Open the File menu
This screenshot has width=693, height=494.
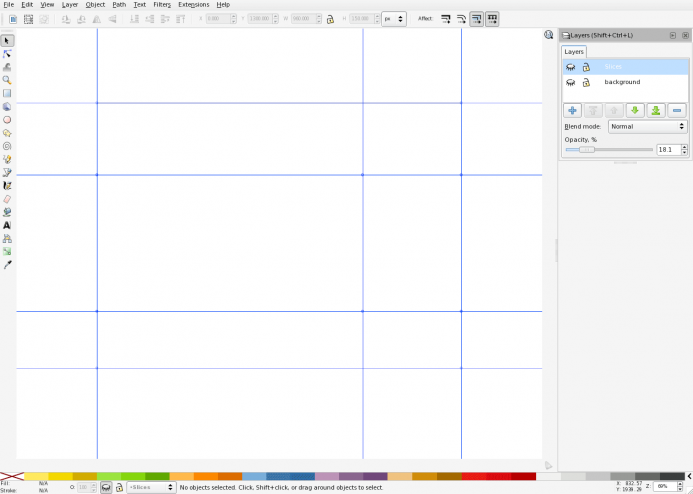coord(8,4)
